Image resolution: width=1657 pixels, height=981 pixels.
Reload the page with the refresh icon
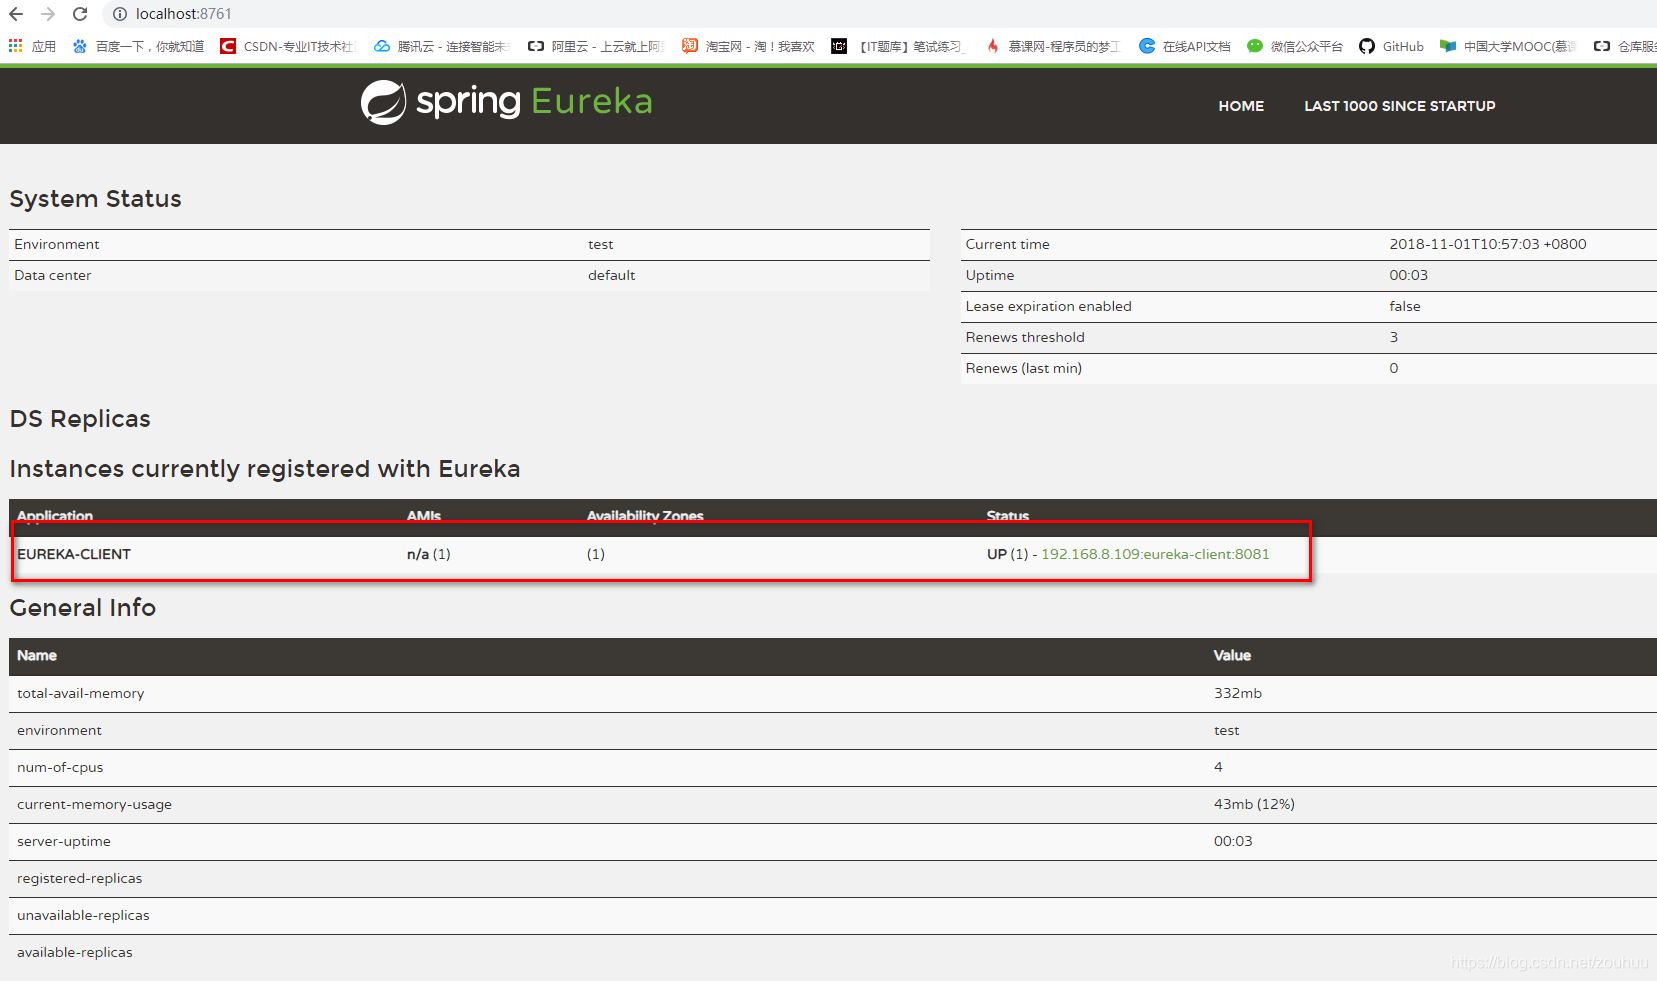(x=80, y=14)
